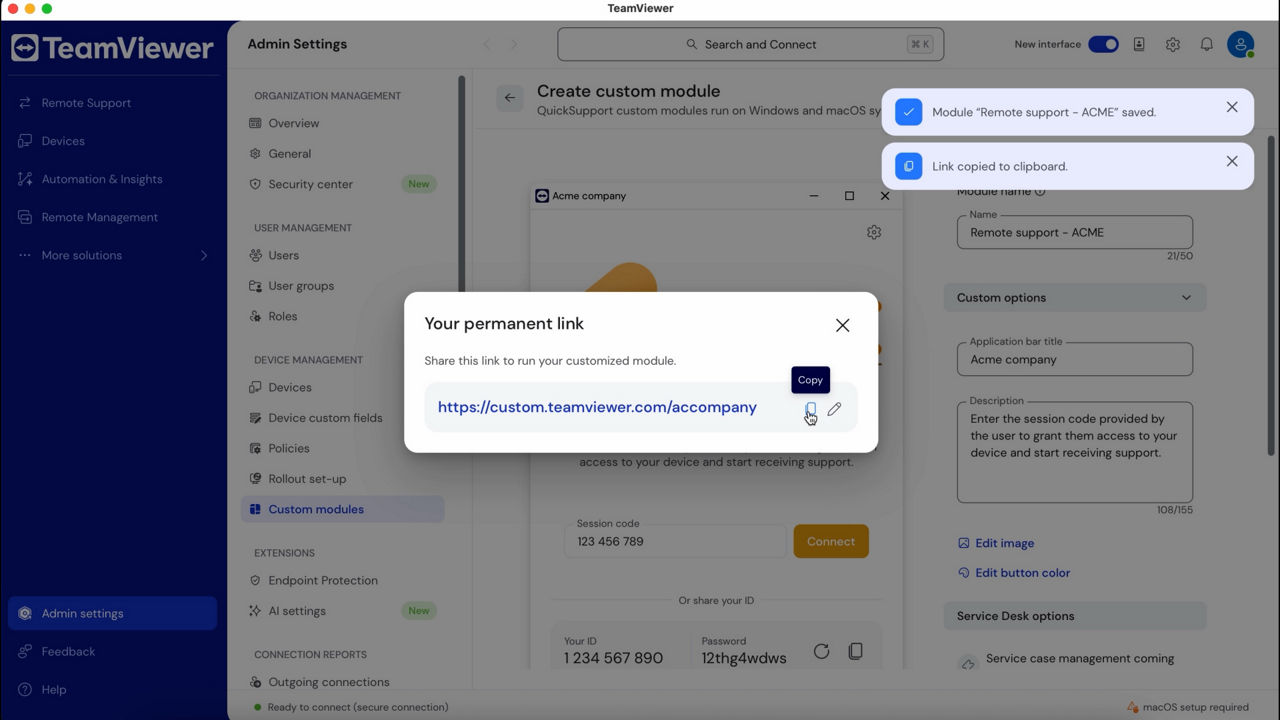
Task: Dismiss the link copied notification
Action: click(x=1232, y=161)
